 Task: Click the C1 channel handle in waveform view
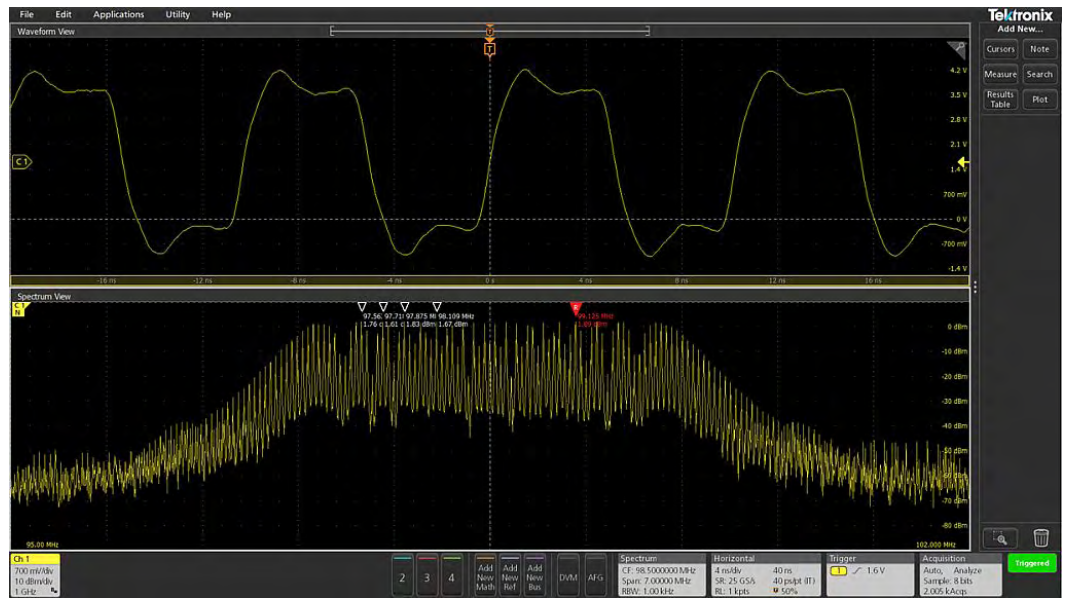coord(22,162)
